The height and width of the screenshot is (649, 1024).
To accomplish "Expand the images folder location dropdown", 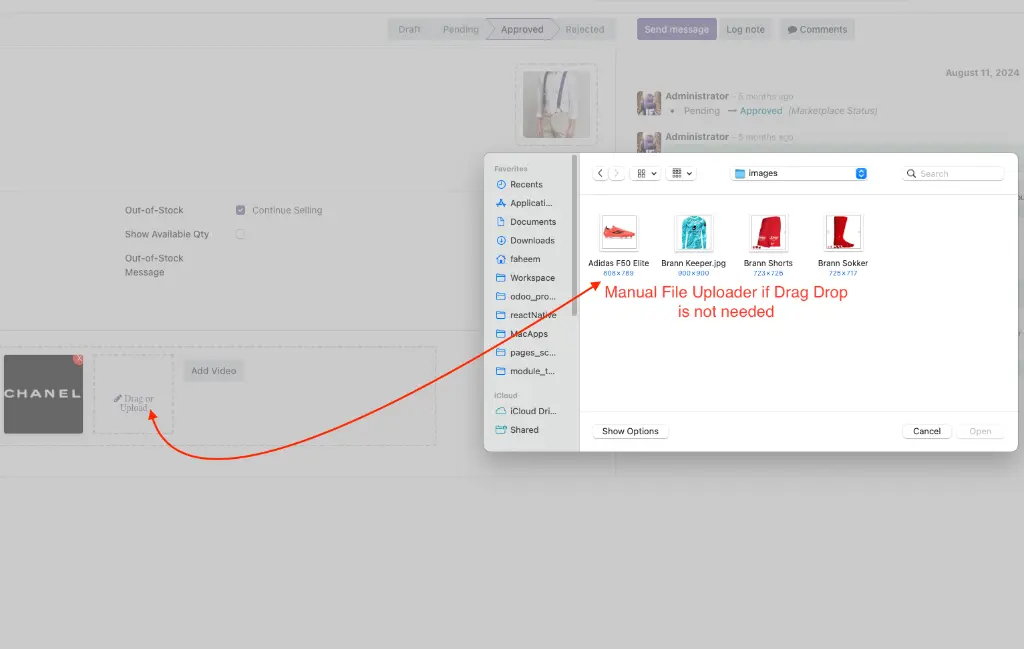I will click(861, 173).
